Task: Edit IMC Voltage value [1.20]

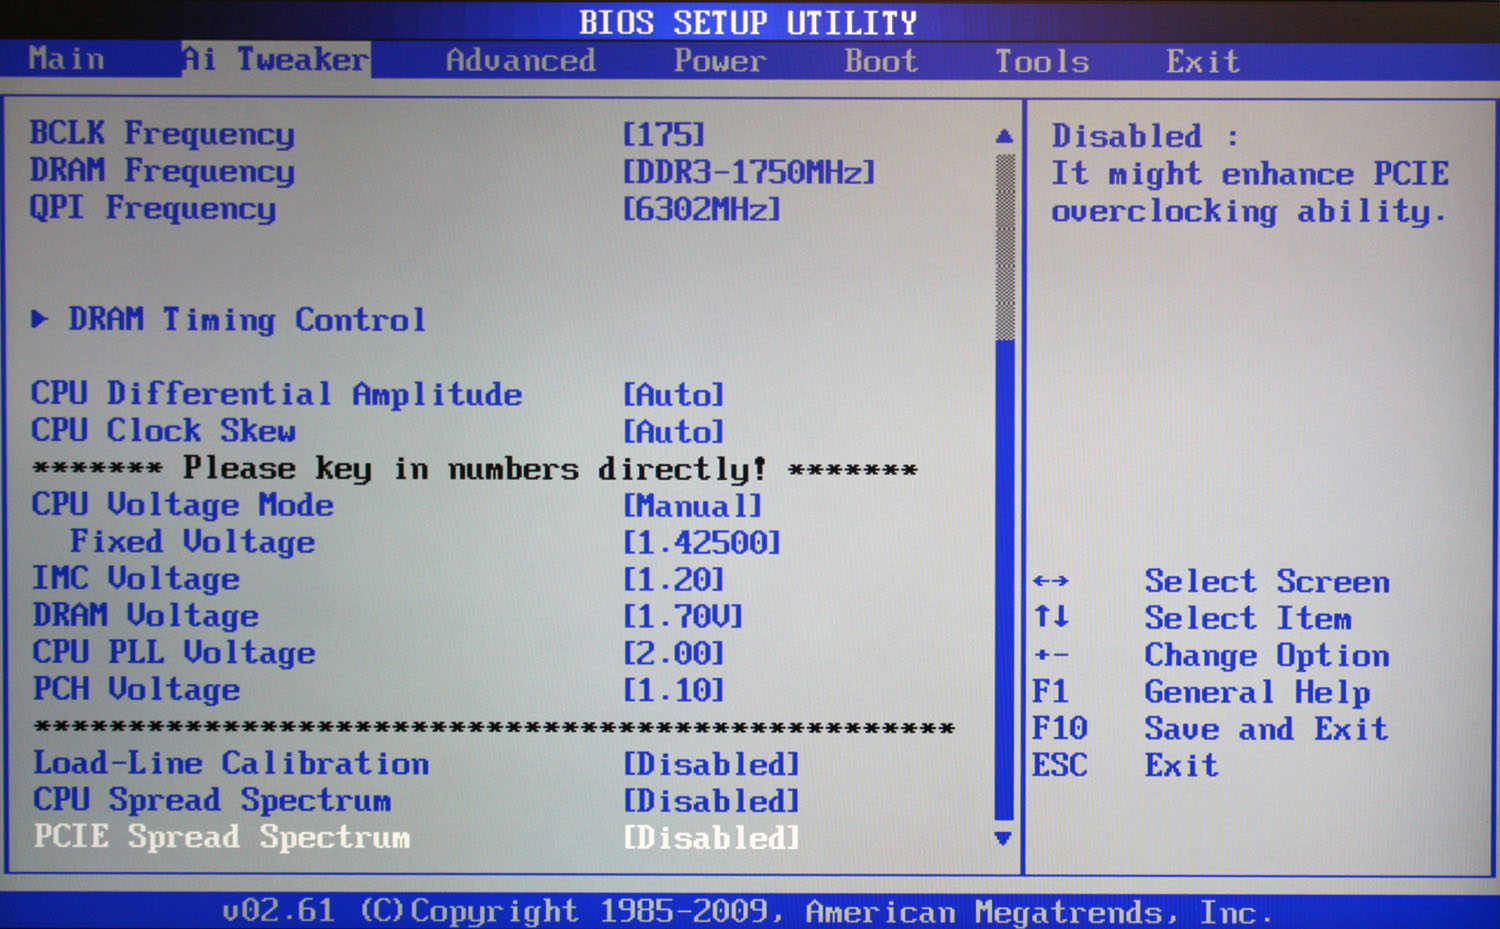Action: [673, 580]
